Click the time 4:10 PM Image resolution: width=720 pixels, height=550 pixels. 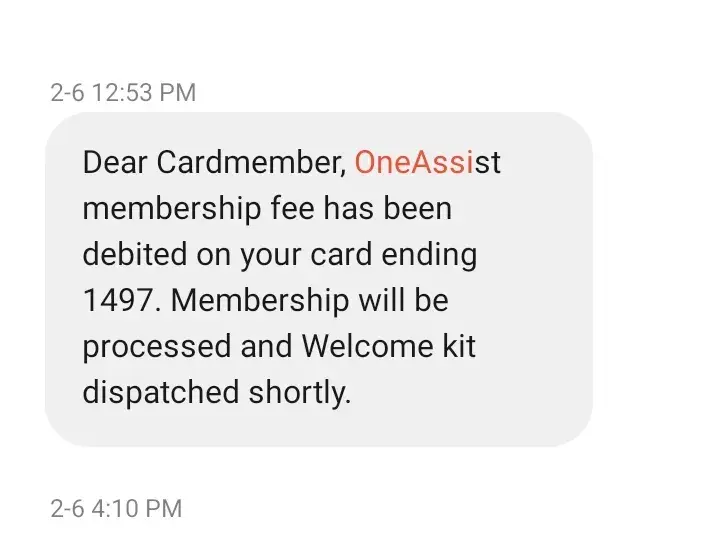tap(136, 508)
